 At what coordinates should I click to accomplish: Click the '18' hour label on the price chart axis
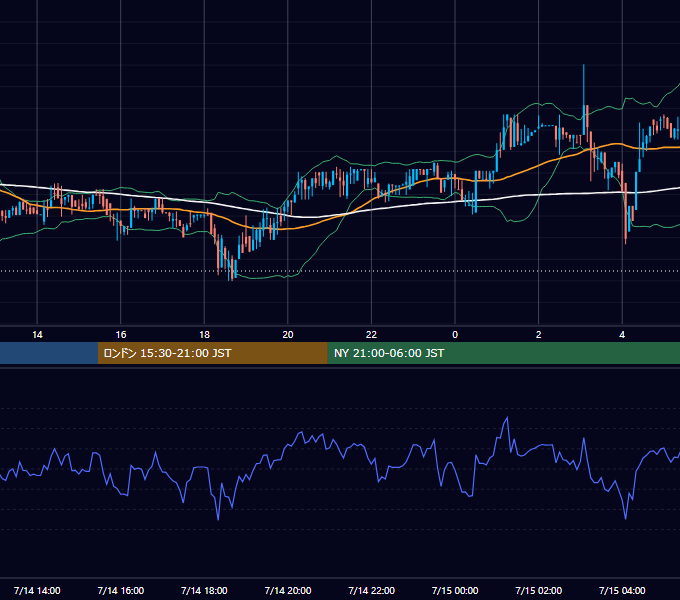click(x=204, y=335)
